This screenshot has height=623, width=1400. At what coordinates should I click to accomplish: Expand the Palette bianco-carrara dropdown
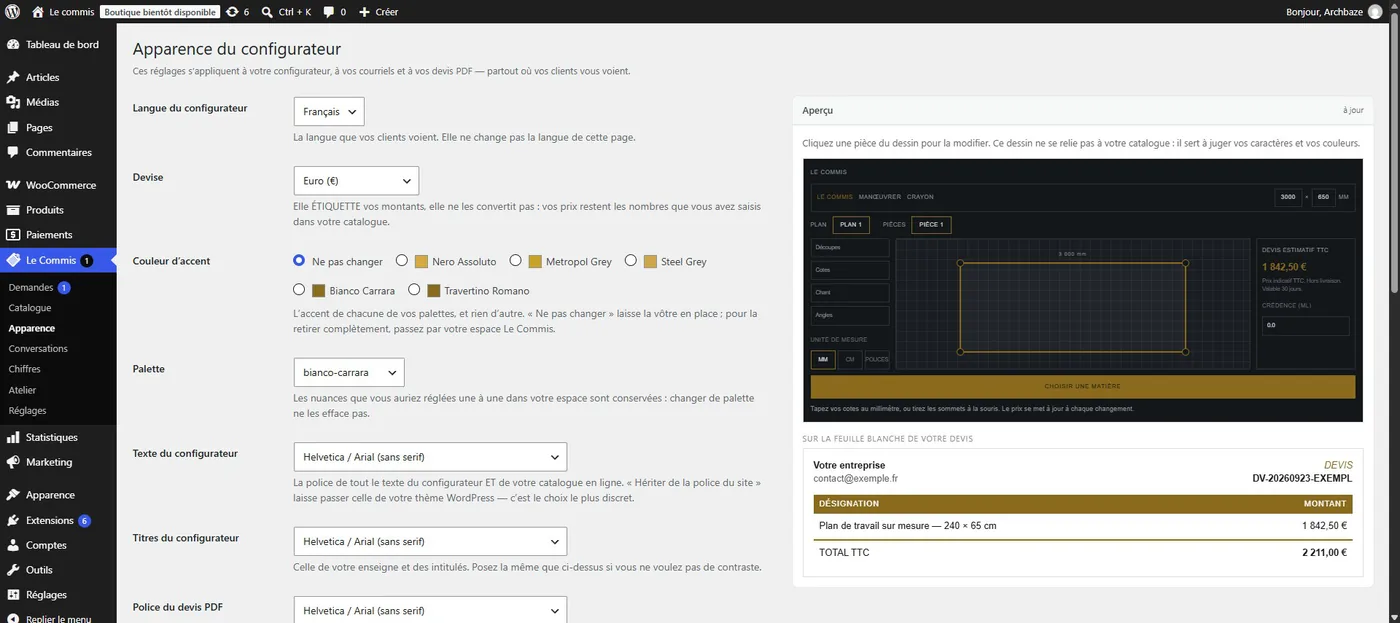349,372
